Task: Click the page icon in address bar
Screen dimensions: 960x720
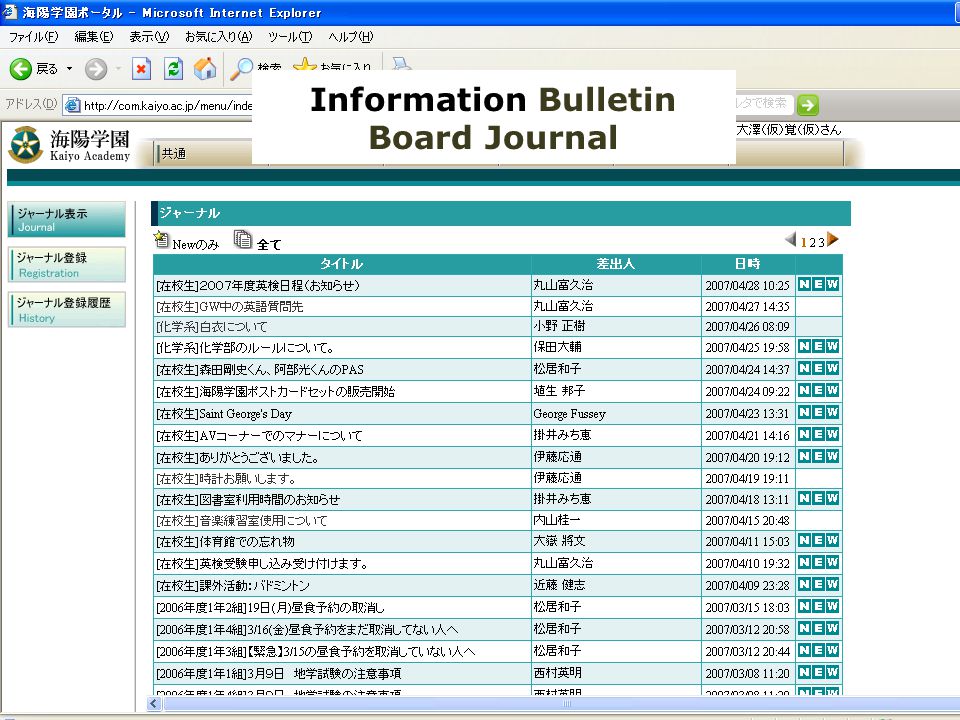Action: (x=73, y=105)
